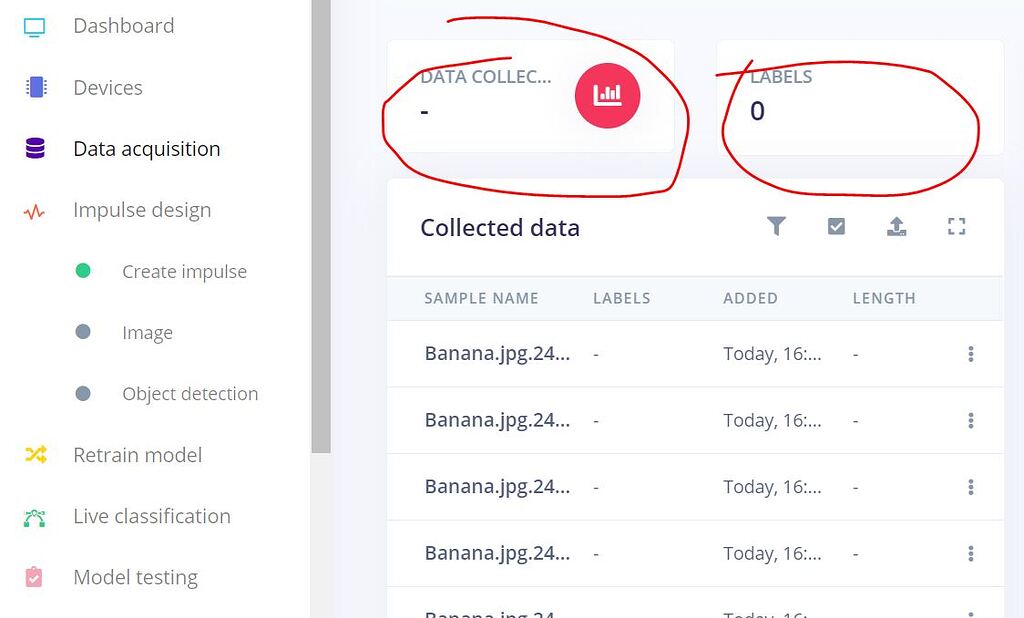Go to Dashboard in the sidebar

tap(123, 26)
